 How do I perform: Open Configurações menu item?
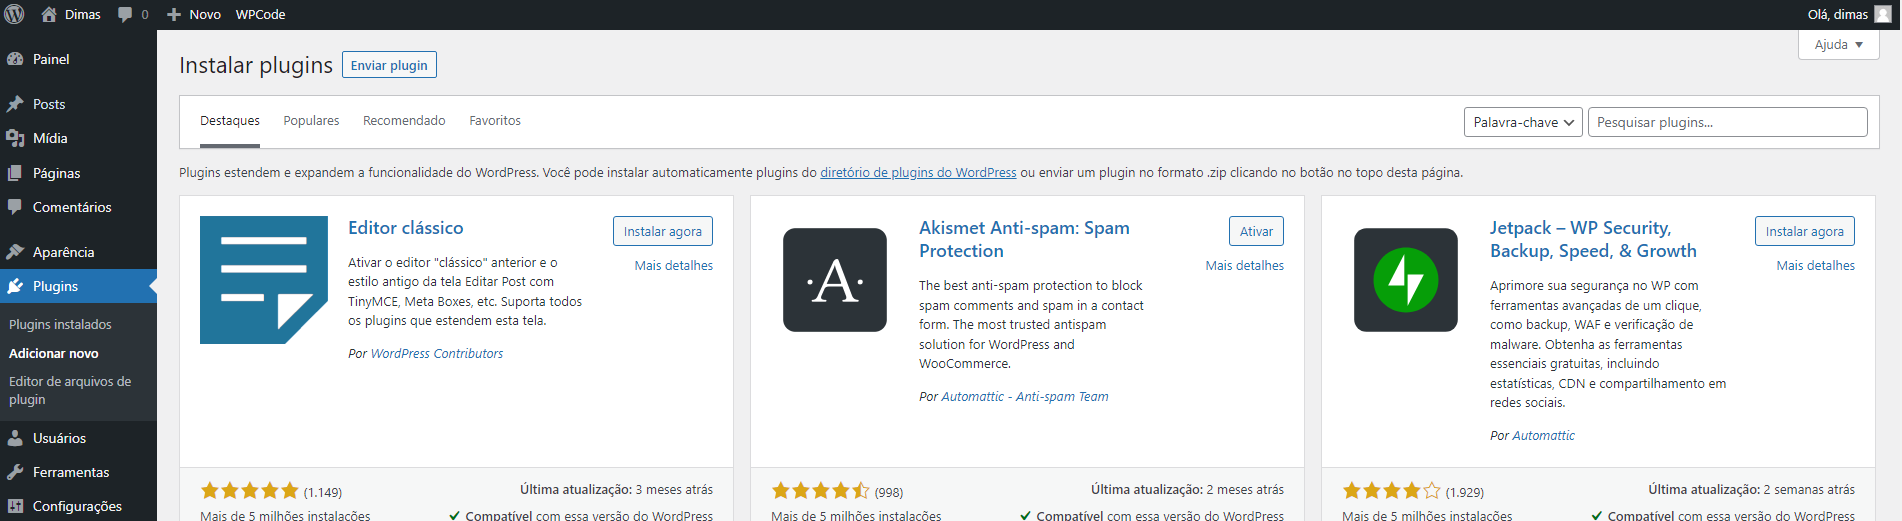78,506
